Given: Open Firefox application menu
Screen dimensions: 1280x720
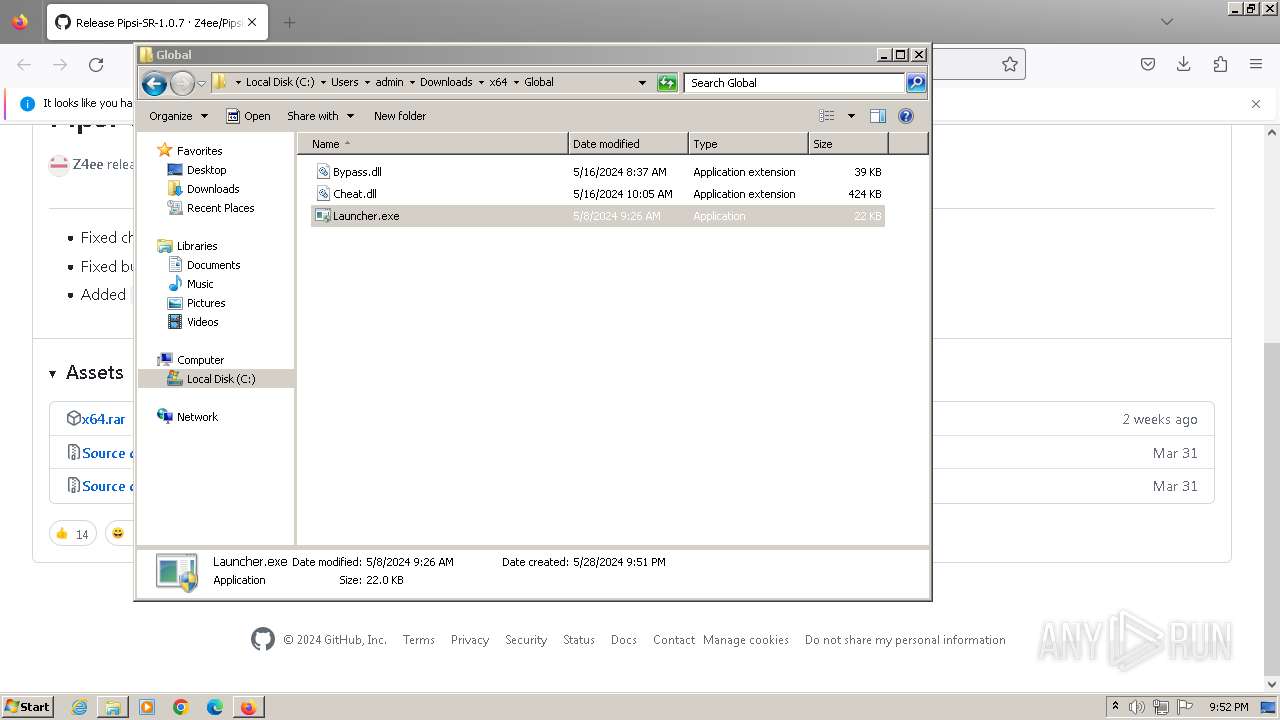Looking at the screenshot, I should coord(1256,65).
